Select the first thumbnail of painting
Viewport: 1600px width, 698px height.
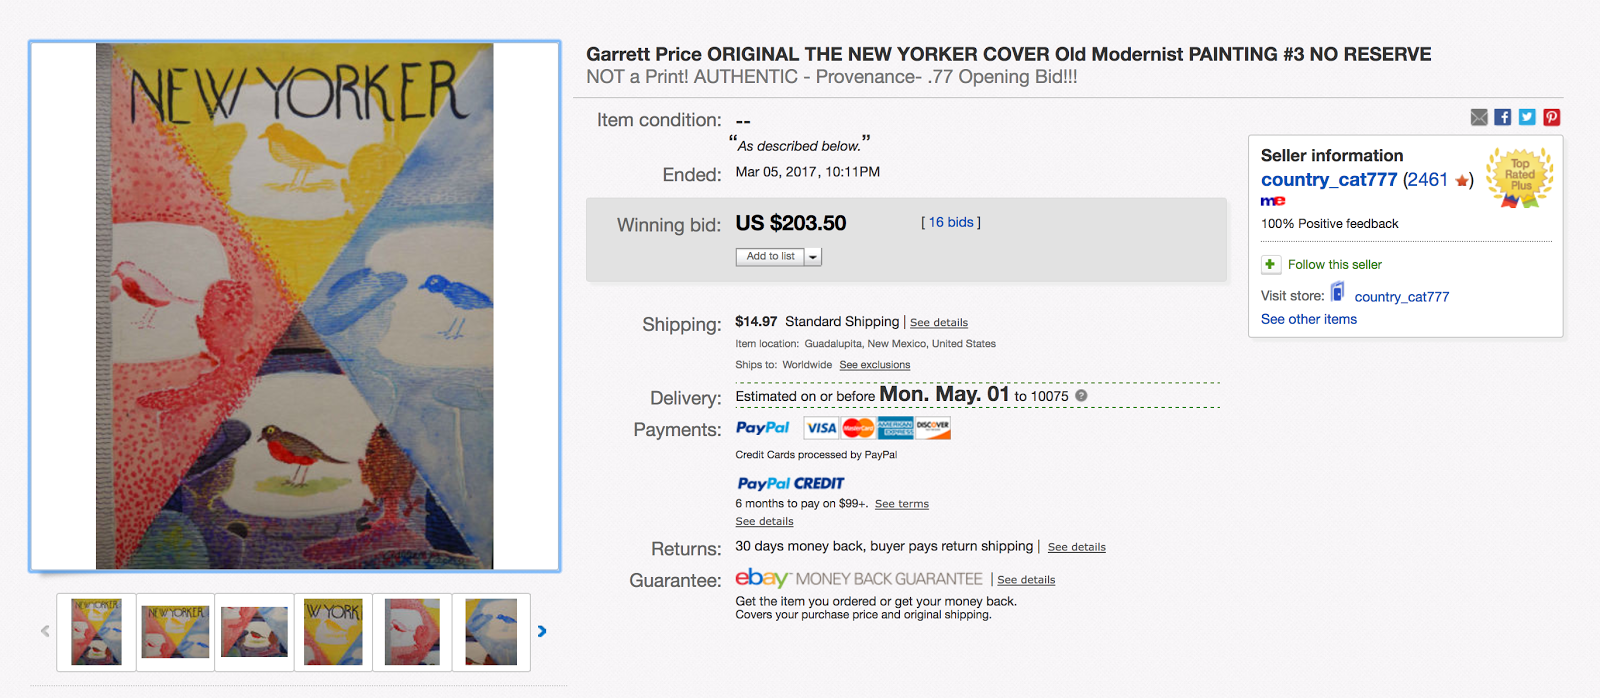click(96, 632)
